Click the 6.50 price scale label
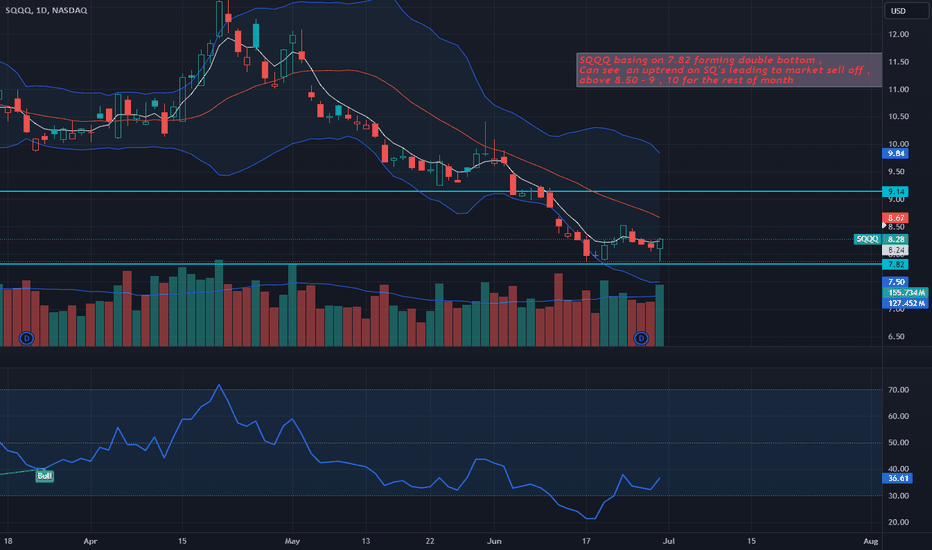 coord(898,337)
